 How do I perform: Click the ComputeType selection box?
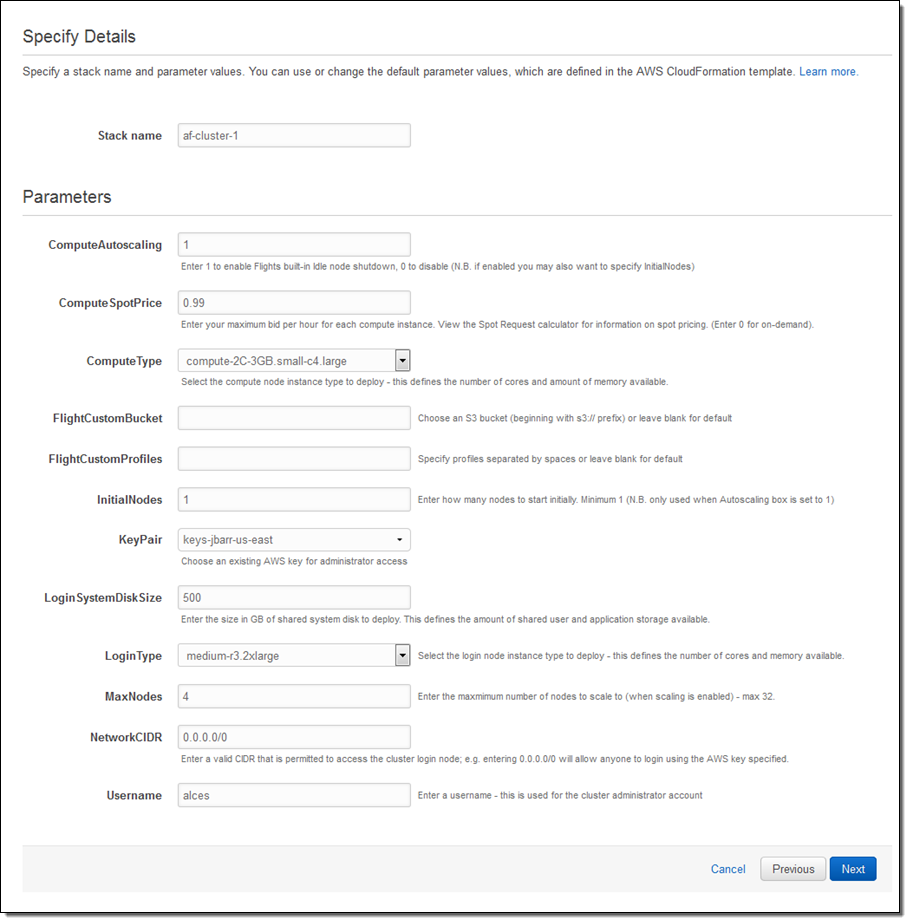[285, 360]
